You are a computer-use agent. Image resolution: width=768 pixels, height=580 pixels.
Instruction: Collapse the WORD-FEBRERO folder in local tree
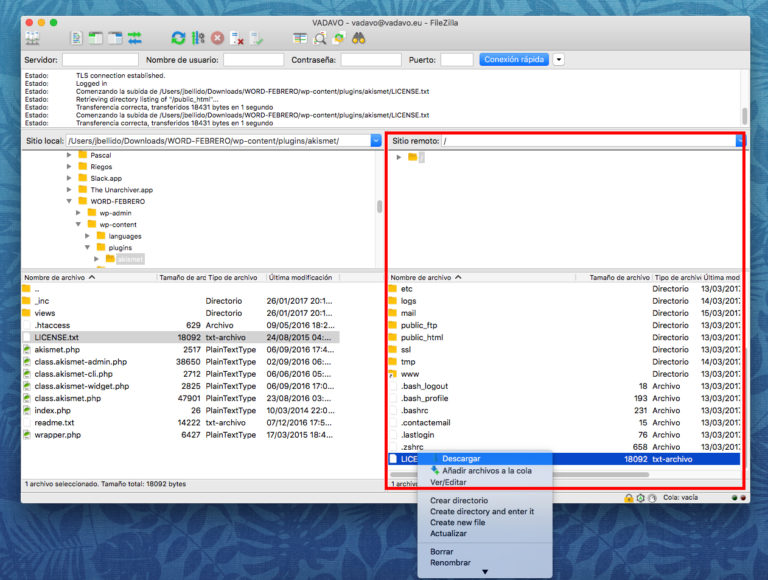pos(69,201)
